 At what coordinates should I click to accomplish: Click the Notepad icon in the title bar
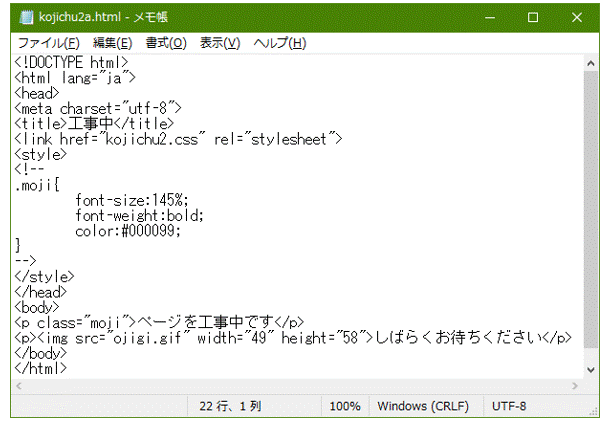point(25,18)
